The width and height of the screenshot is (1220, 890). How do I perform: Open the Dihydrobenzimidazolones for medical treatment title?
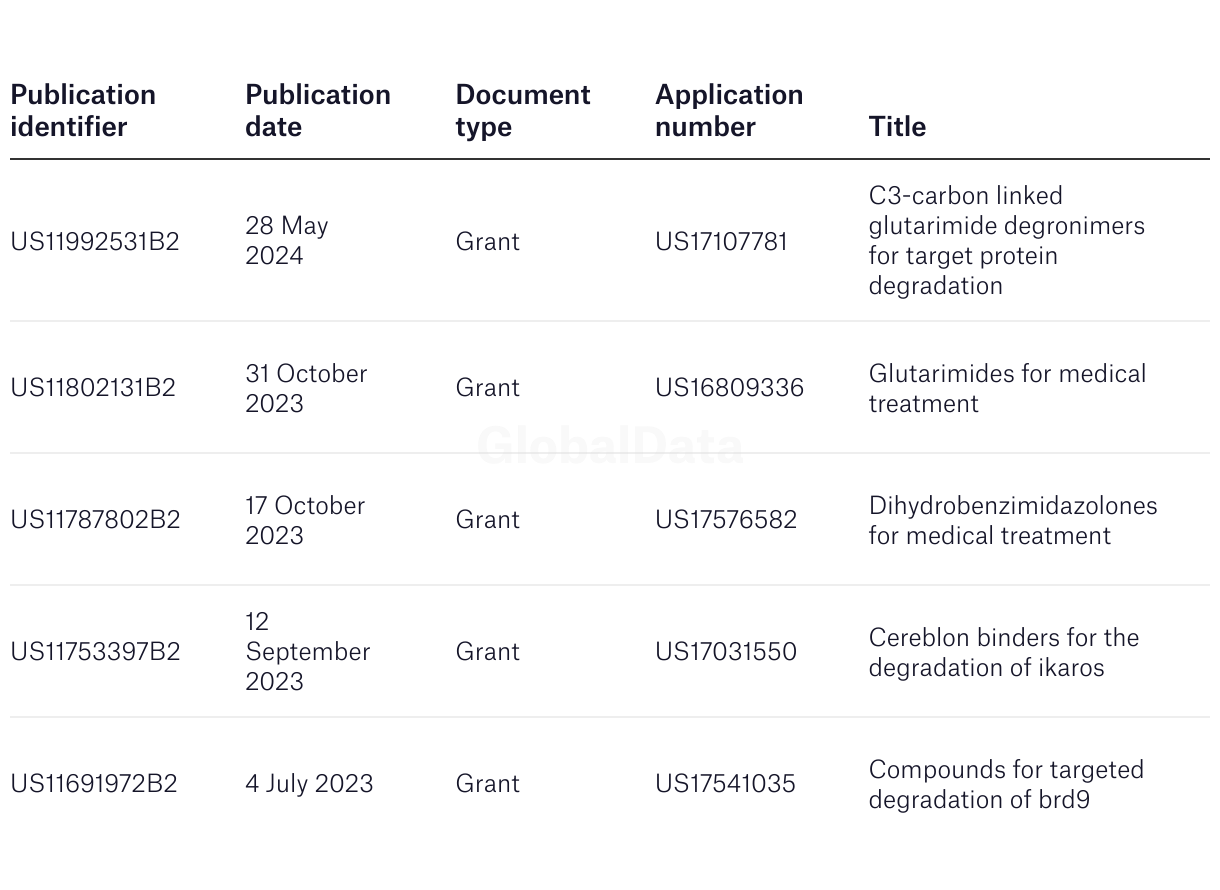tap(1013, 520)
